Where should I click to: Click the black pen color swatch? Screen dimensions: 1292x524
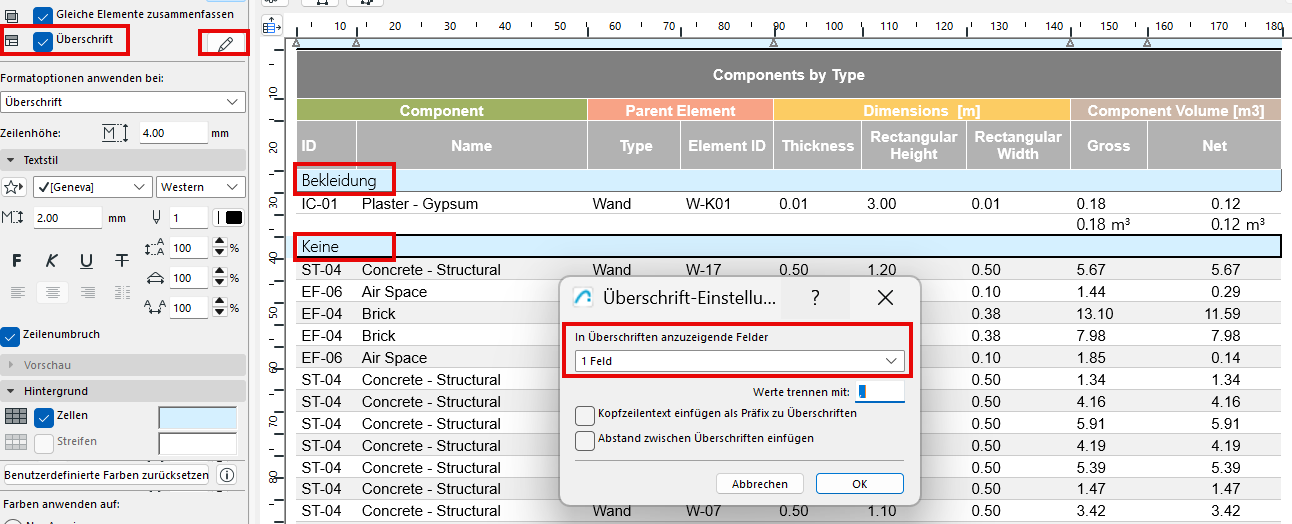(233, 217)
